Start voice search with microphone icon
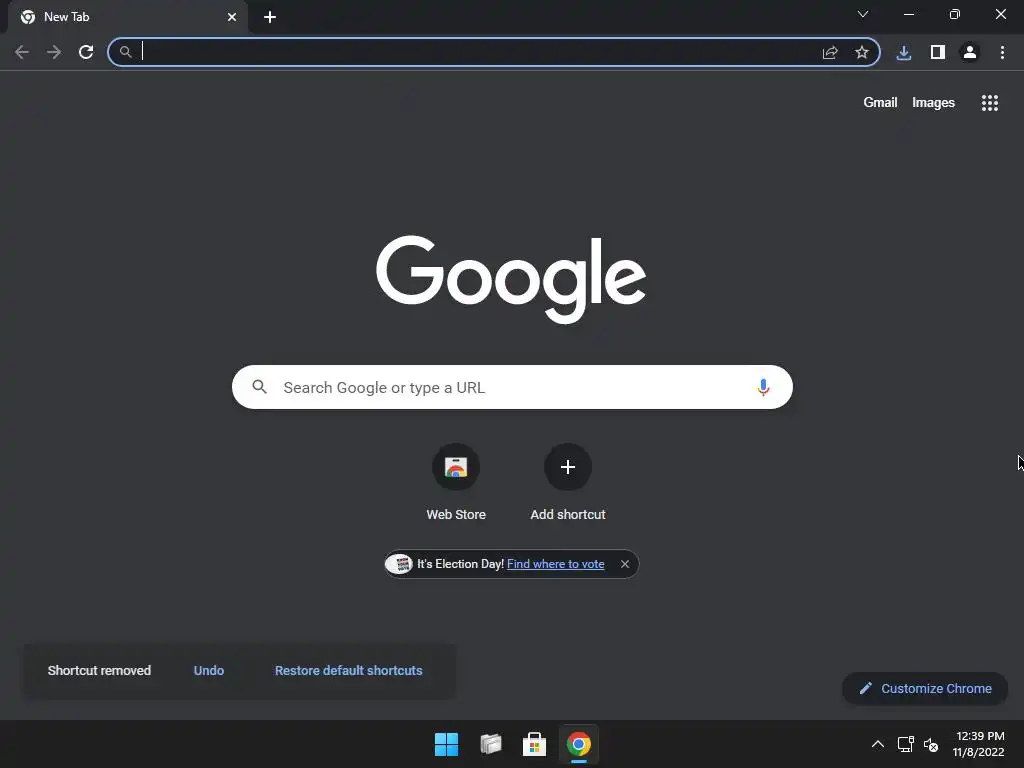The width and height of the screenshot is (1024, 768). (x=763, y=387)
